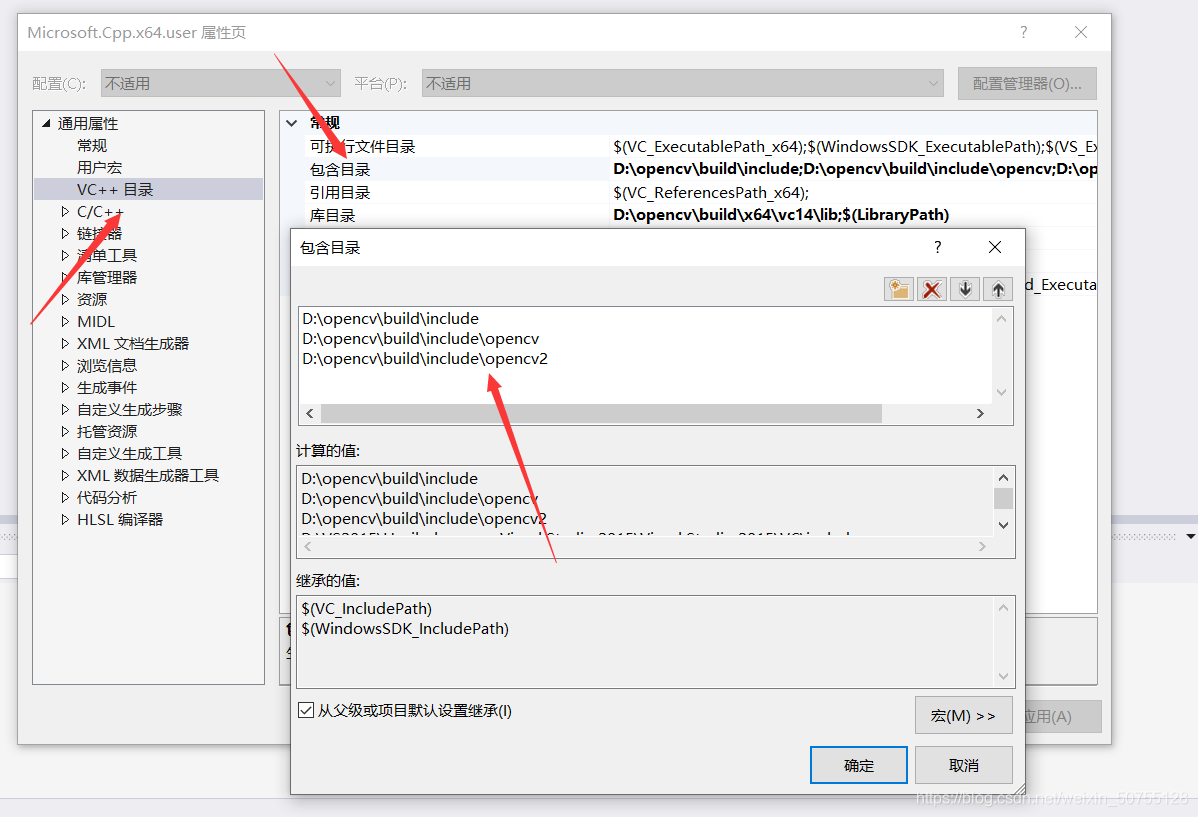Screen dimensions: 1198x817
Task: Select HLSL 编译器 in the tree
Action: [120, 520]
